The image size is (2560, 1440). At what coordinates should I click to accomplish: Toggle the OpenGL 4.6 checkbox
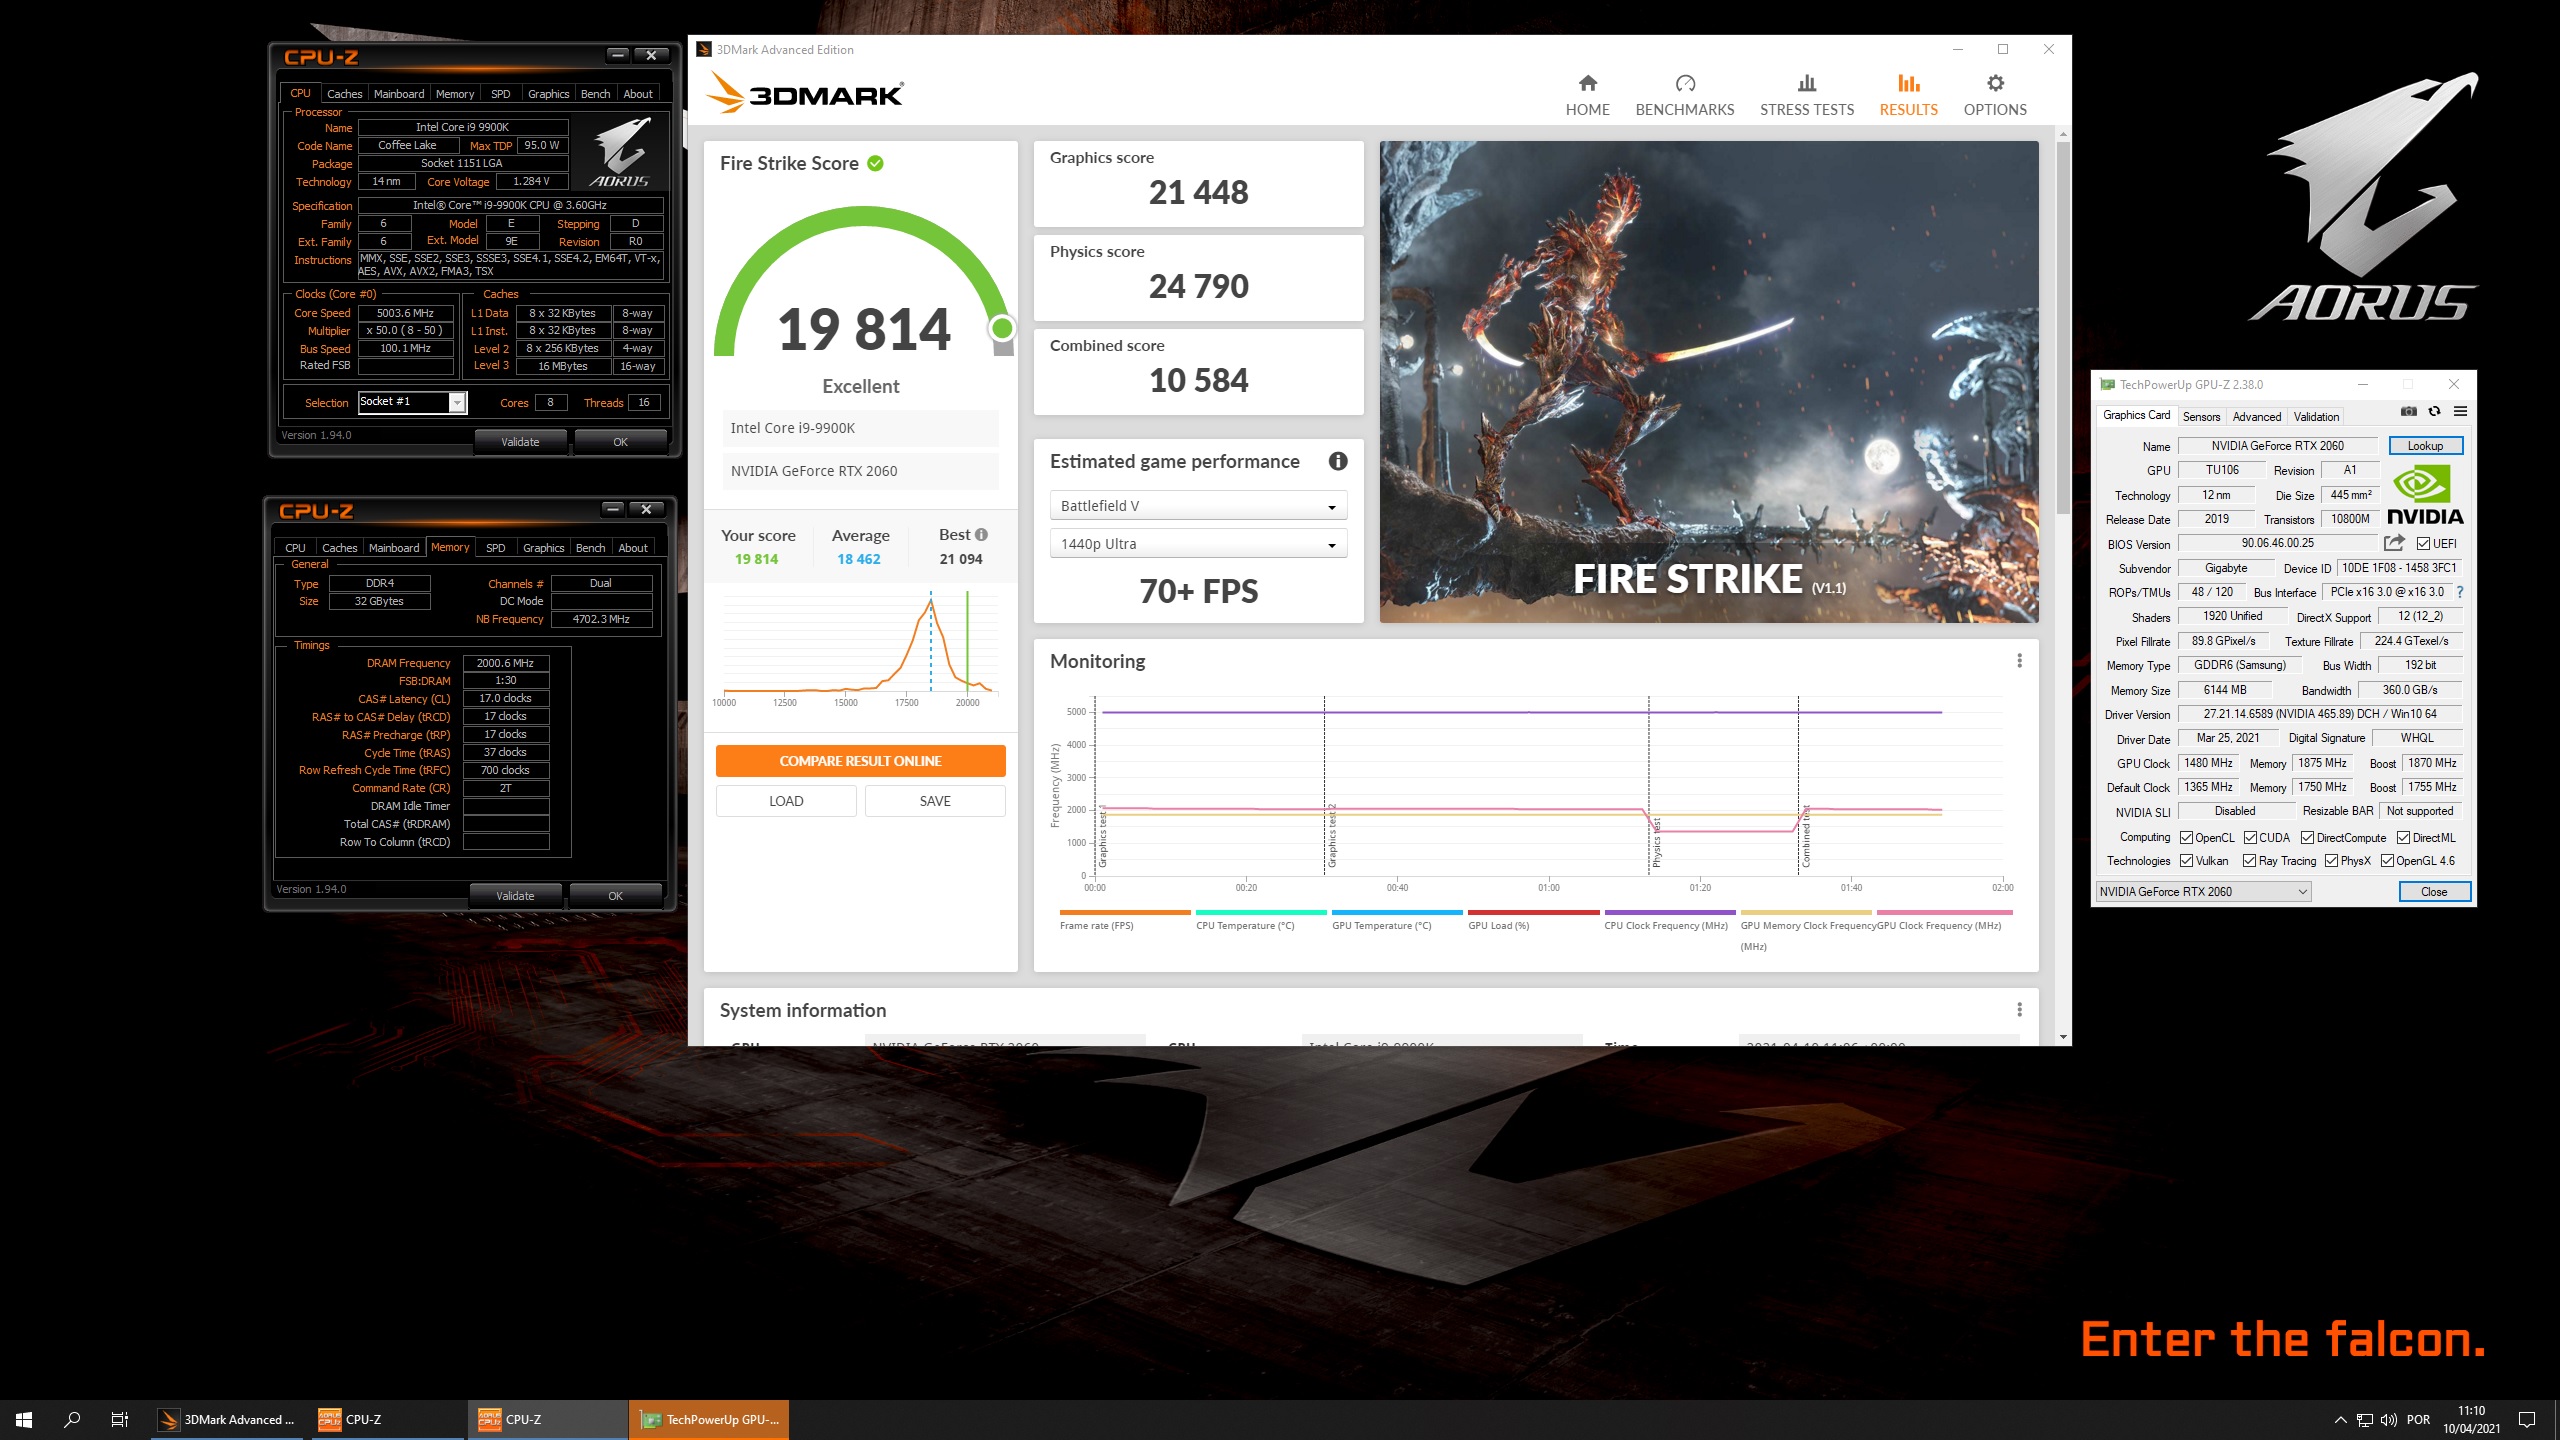(2388, 861)
